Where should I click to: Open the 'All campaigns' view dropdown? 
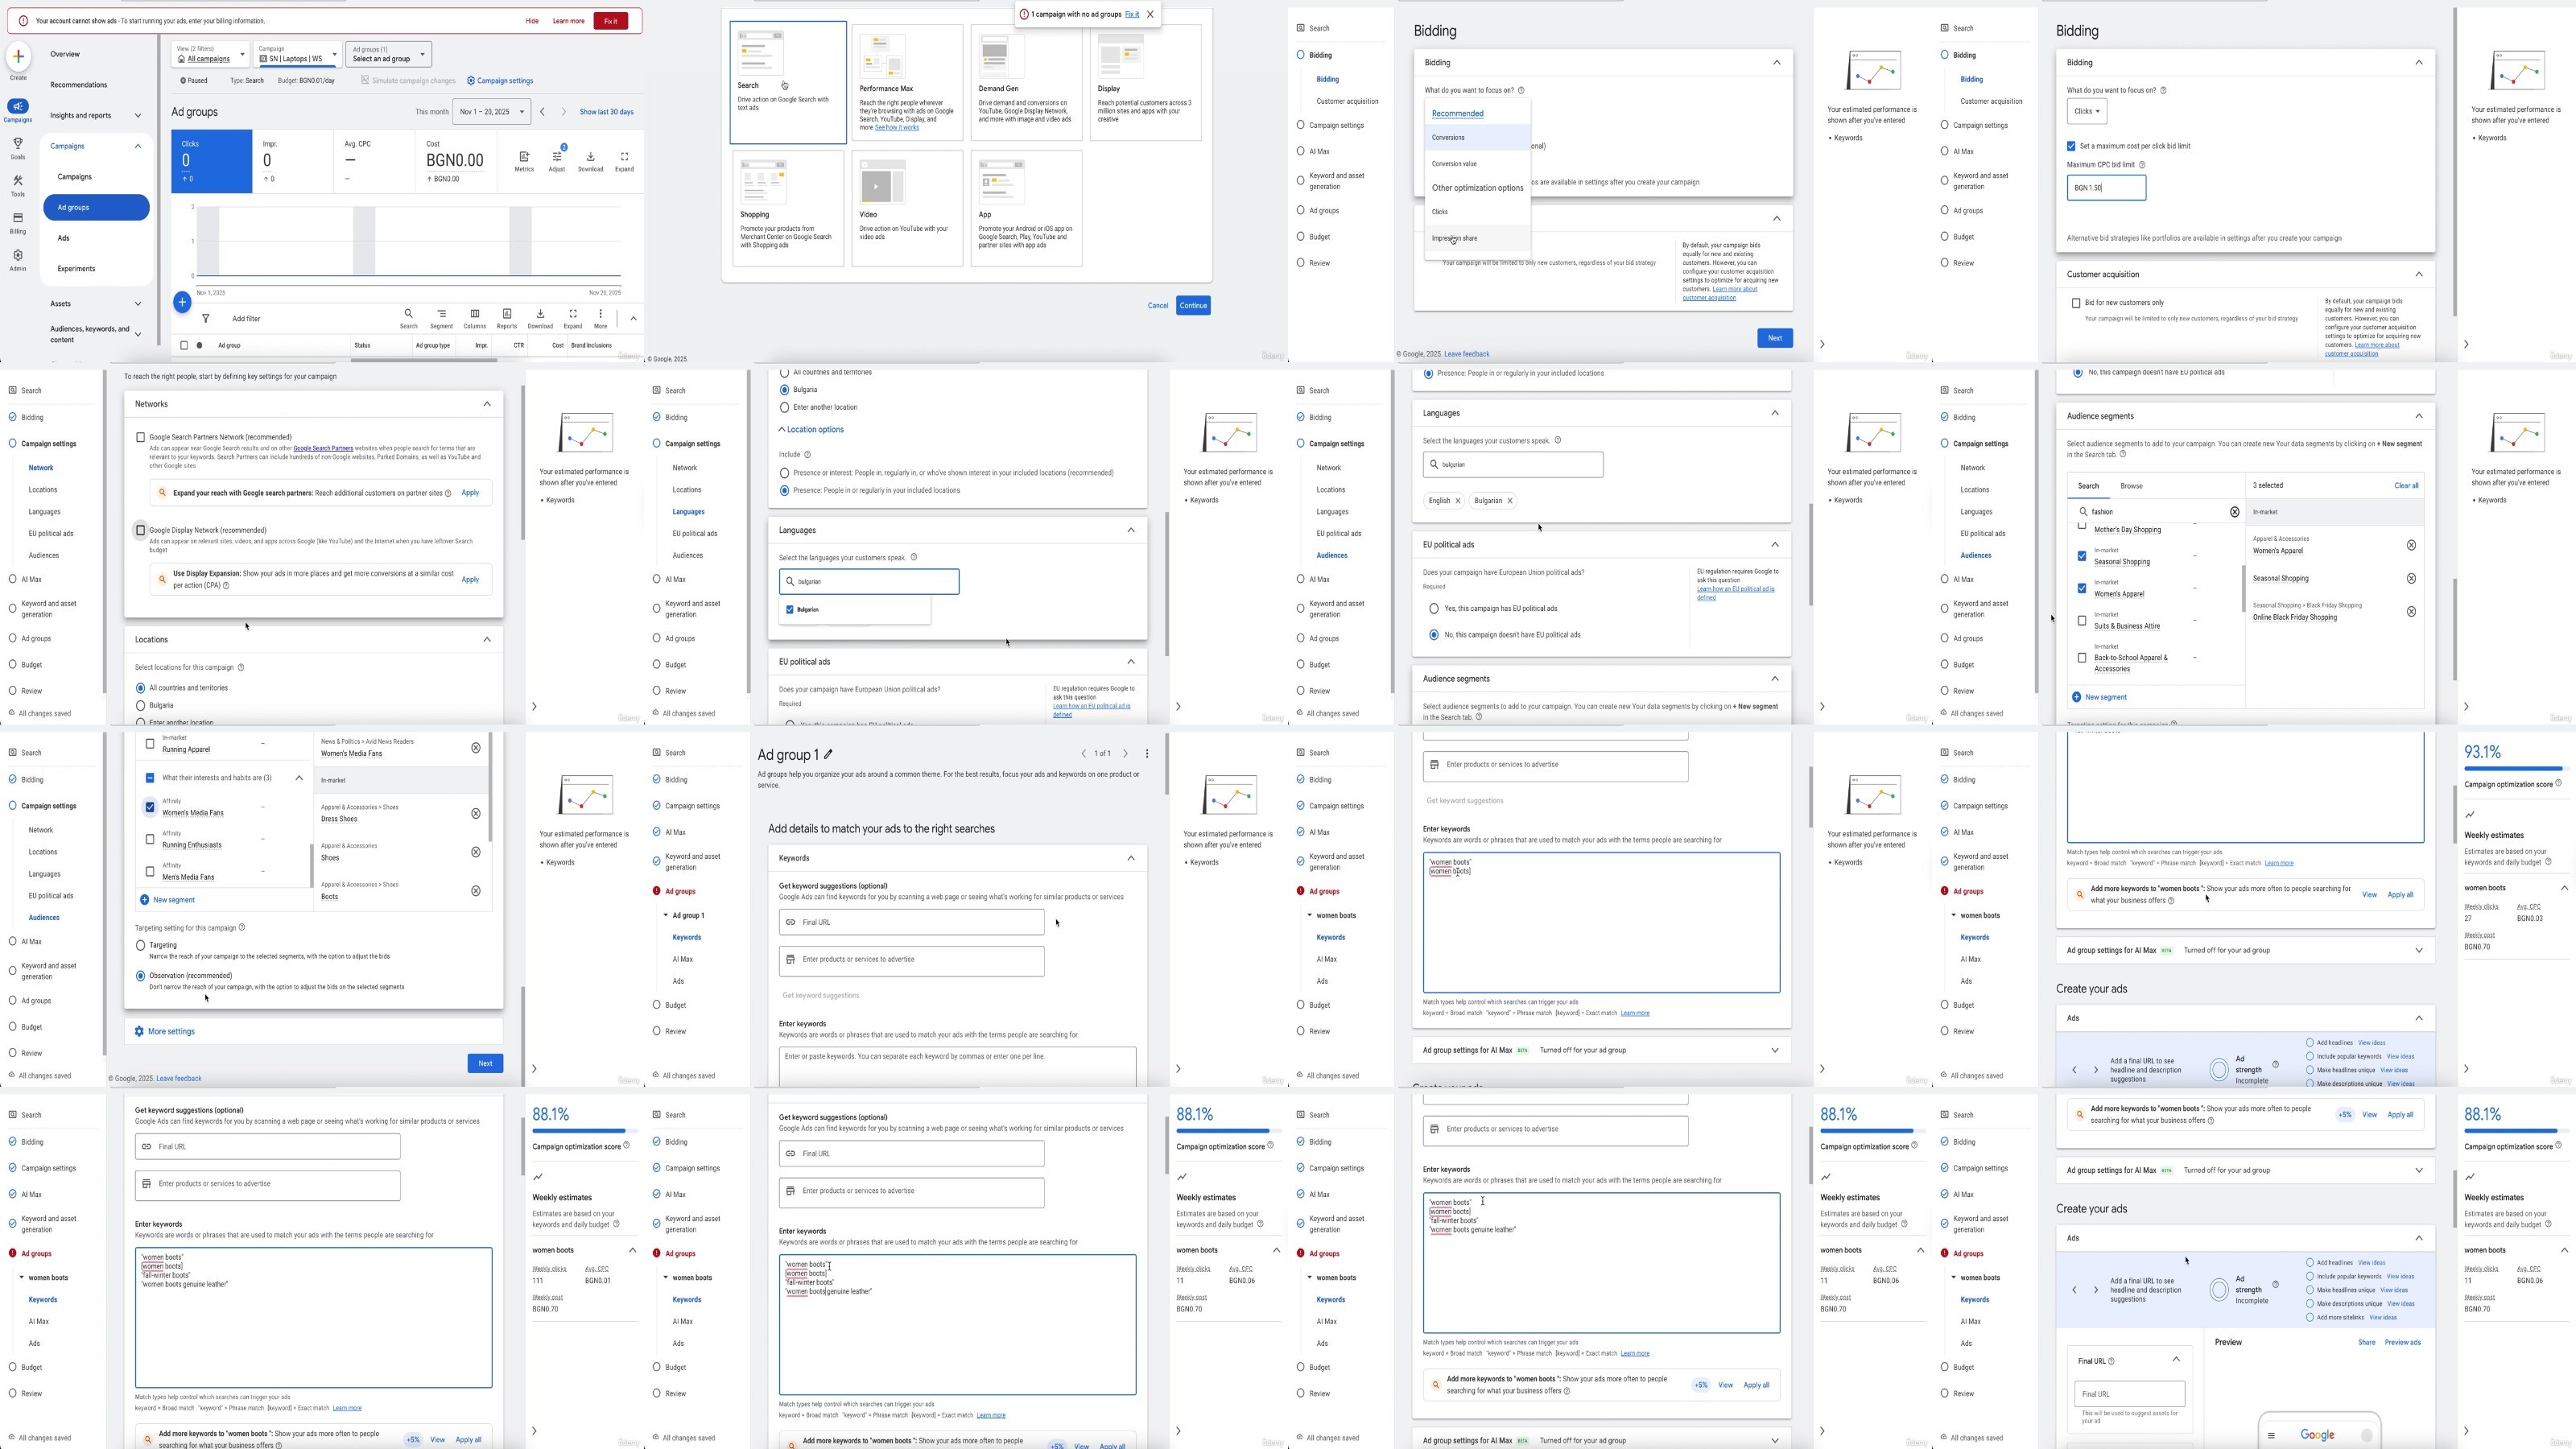click(210, 54)
